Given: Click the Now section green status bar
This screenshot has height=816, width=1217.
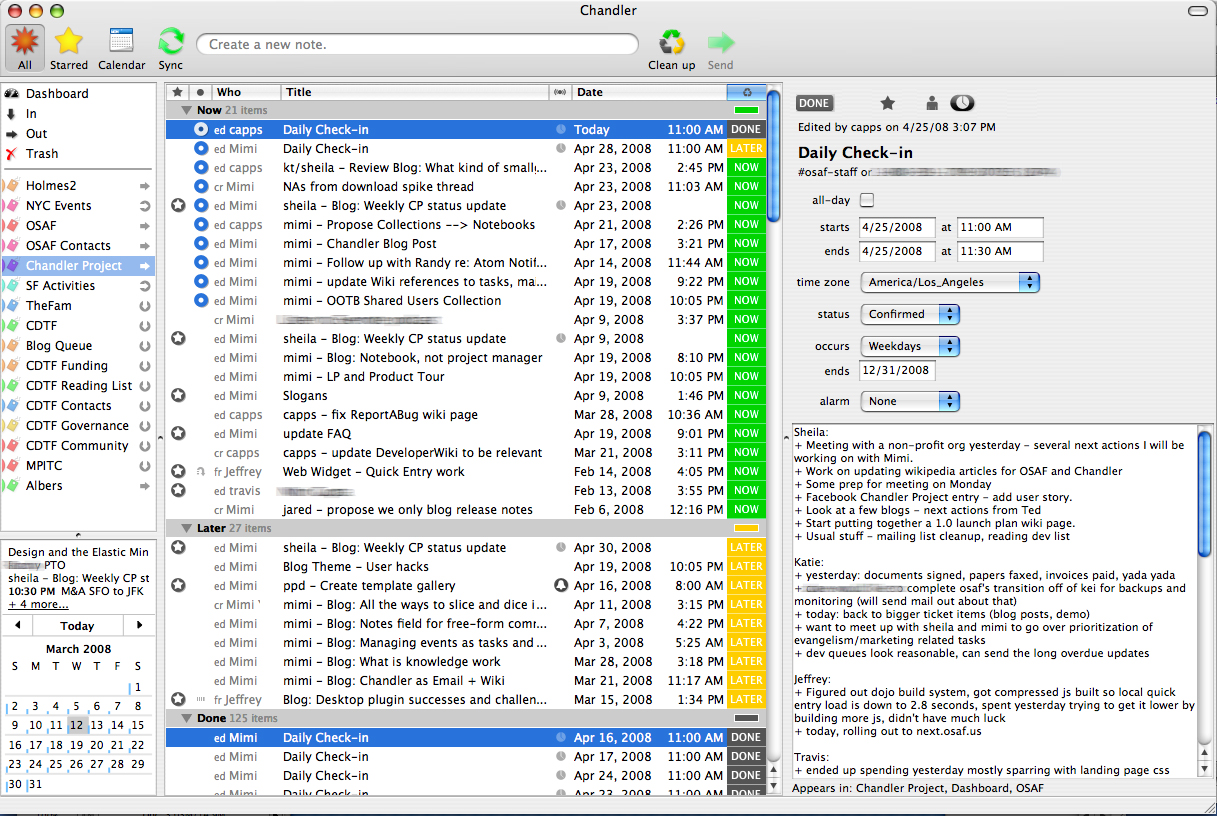Looking at the screenshot, I should [x=746, y=111].
